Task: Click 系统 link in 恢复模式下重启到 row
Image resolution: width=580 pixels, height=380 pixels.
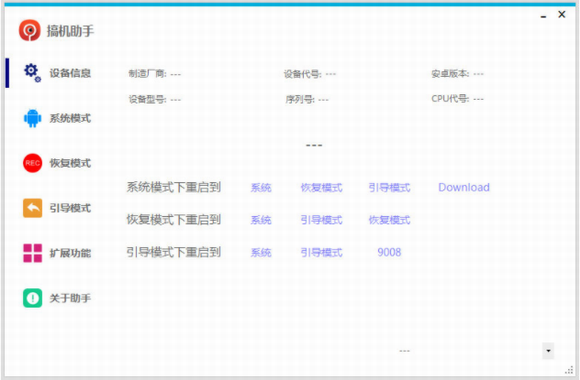Action: [261, 220]
